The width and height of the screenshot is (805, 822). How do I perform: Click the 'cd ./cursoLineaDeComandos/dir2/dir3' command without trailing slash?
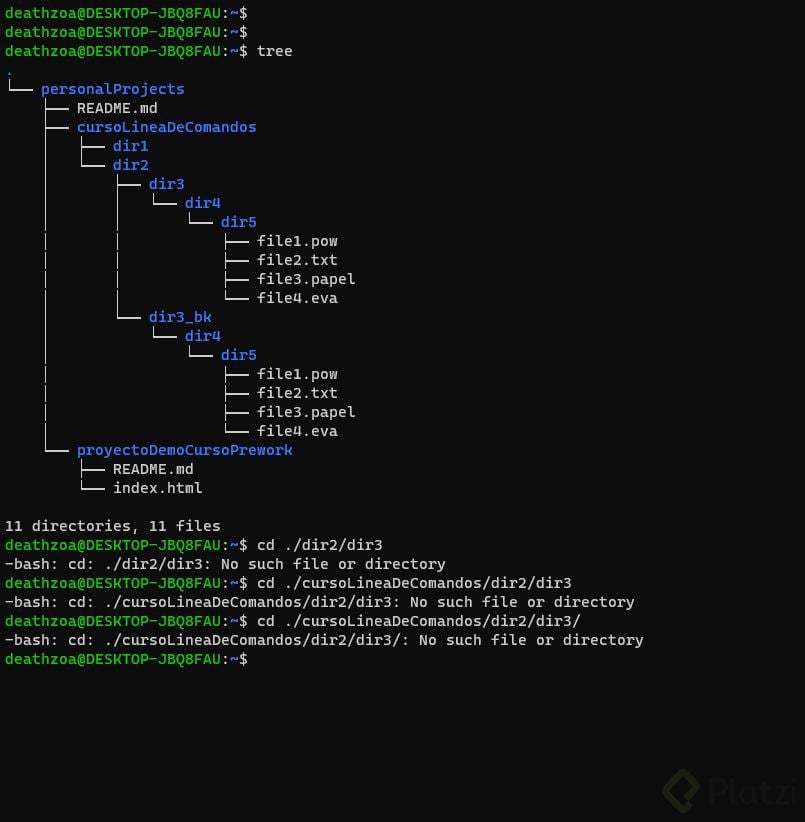(414, 583)
